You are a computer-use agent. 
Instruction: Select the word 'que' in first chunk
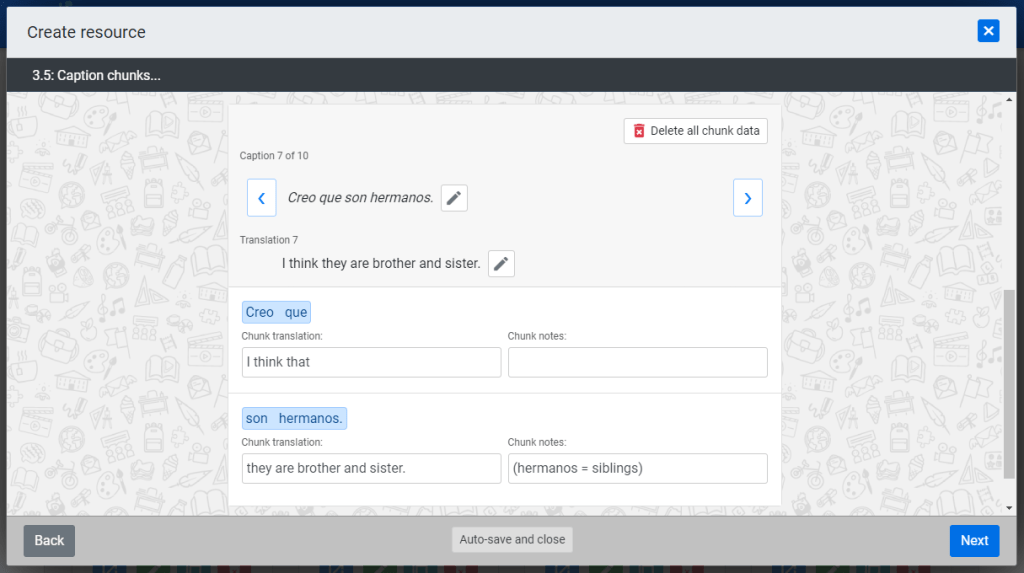(x=296, y=312)
